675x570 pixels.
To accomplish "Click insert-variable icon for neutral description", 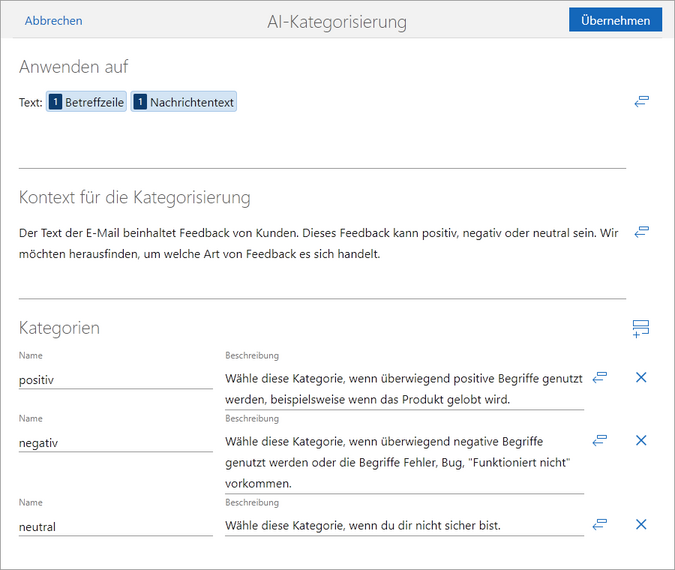I will (600, 524).
